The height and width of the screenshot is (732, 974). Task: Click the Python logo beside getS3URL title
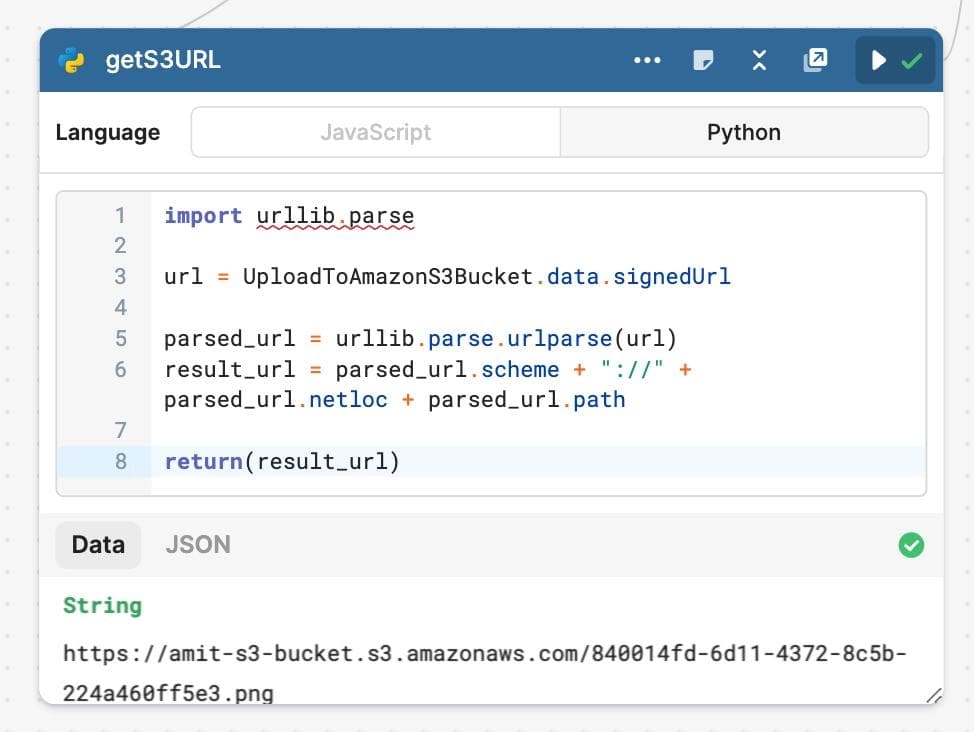(x=69, y=59)
